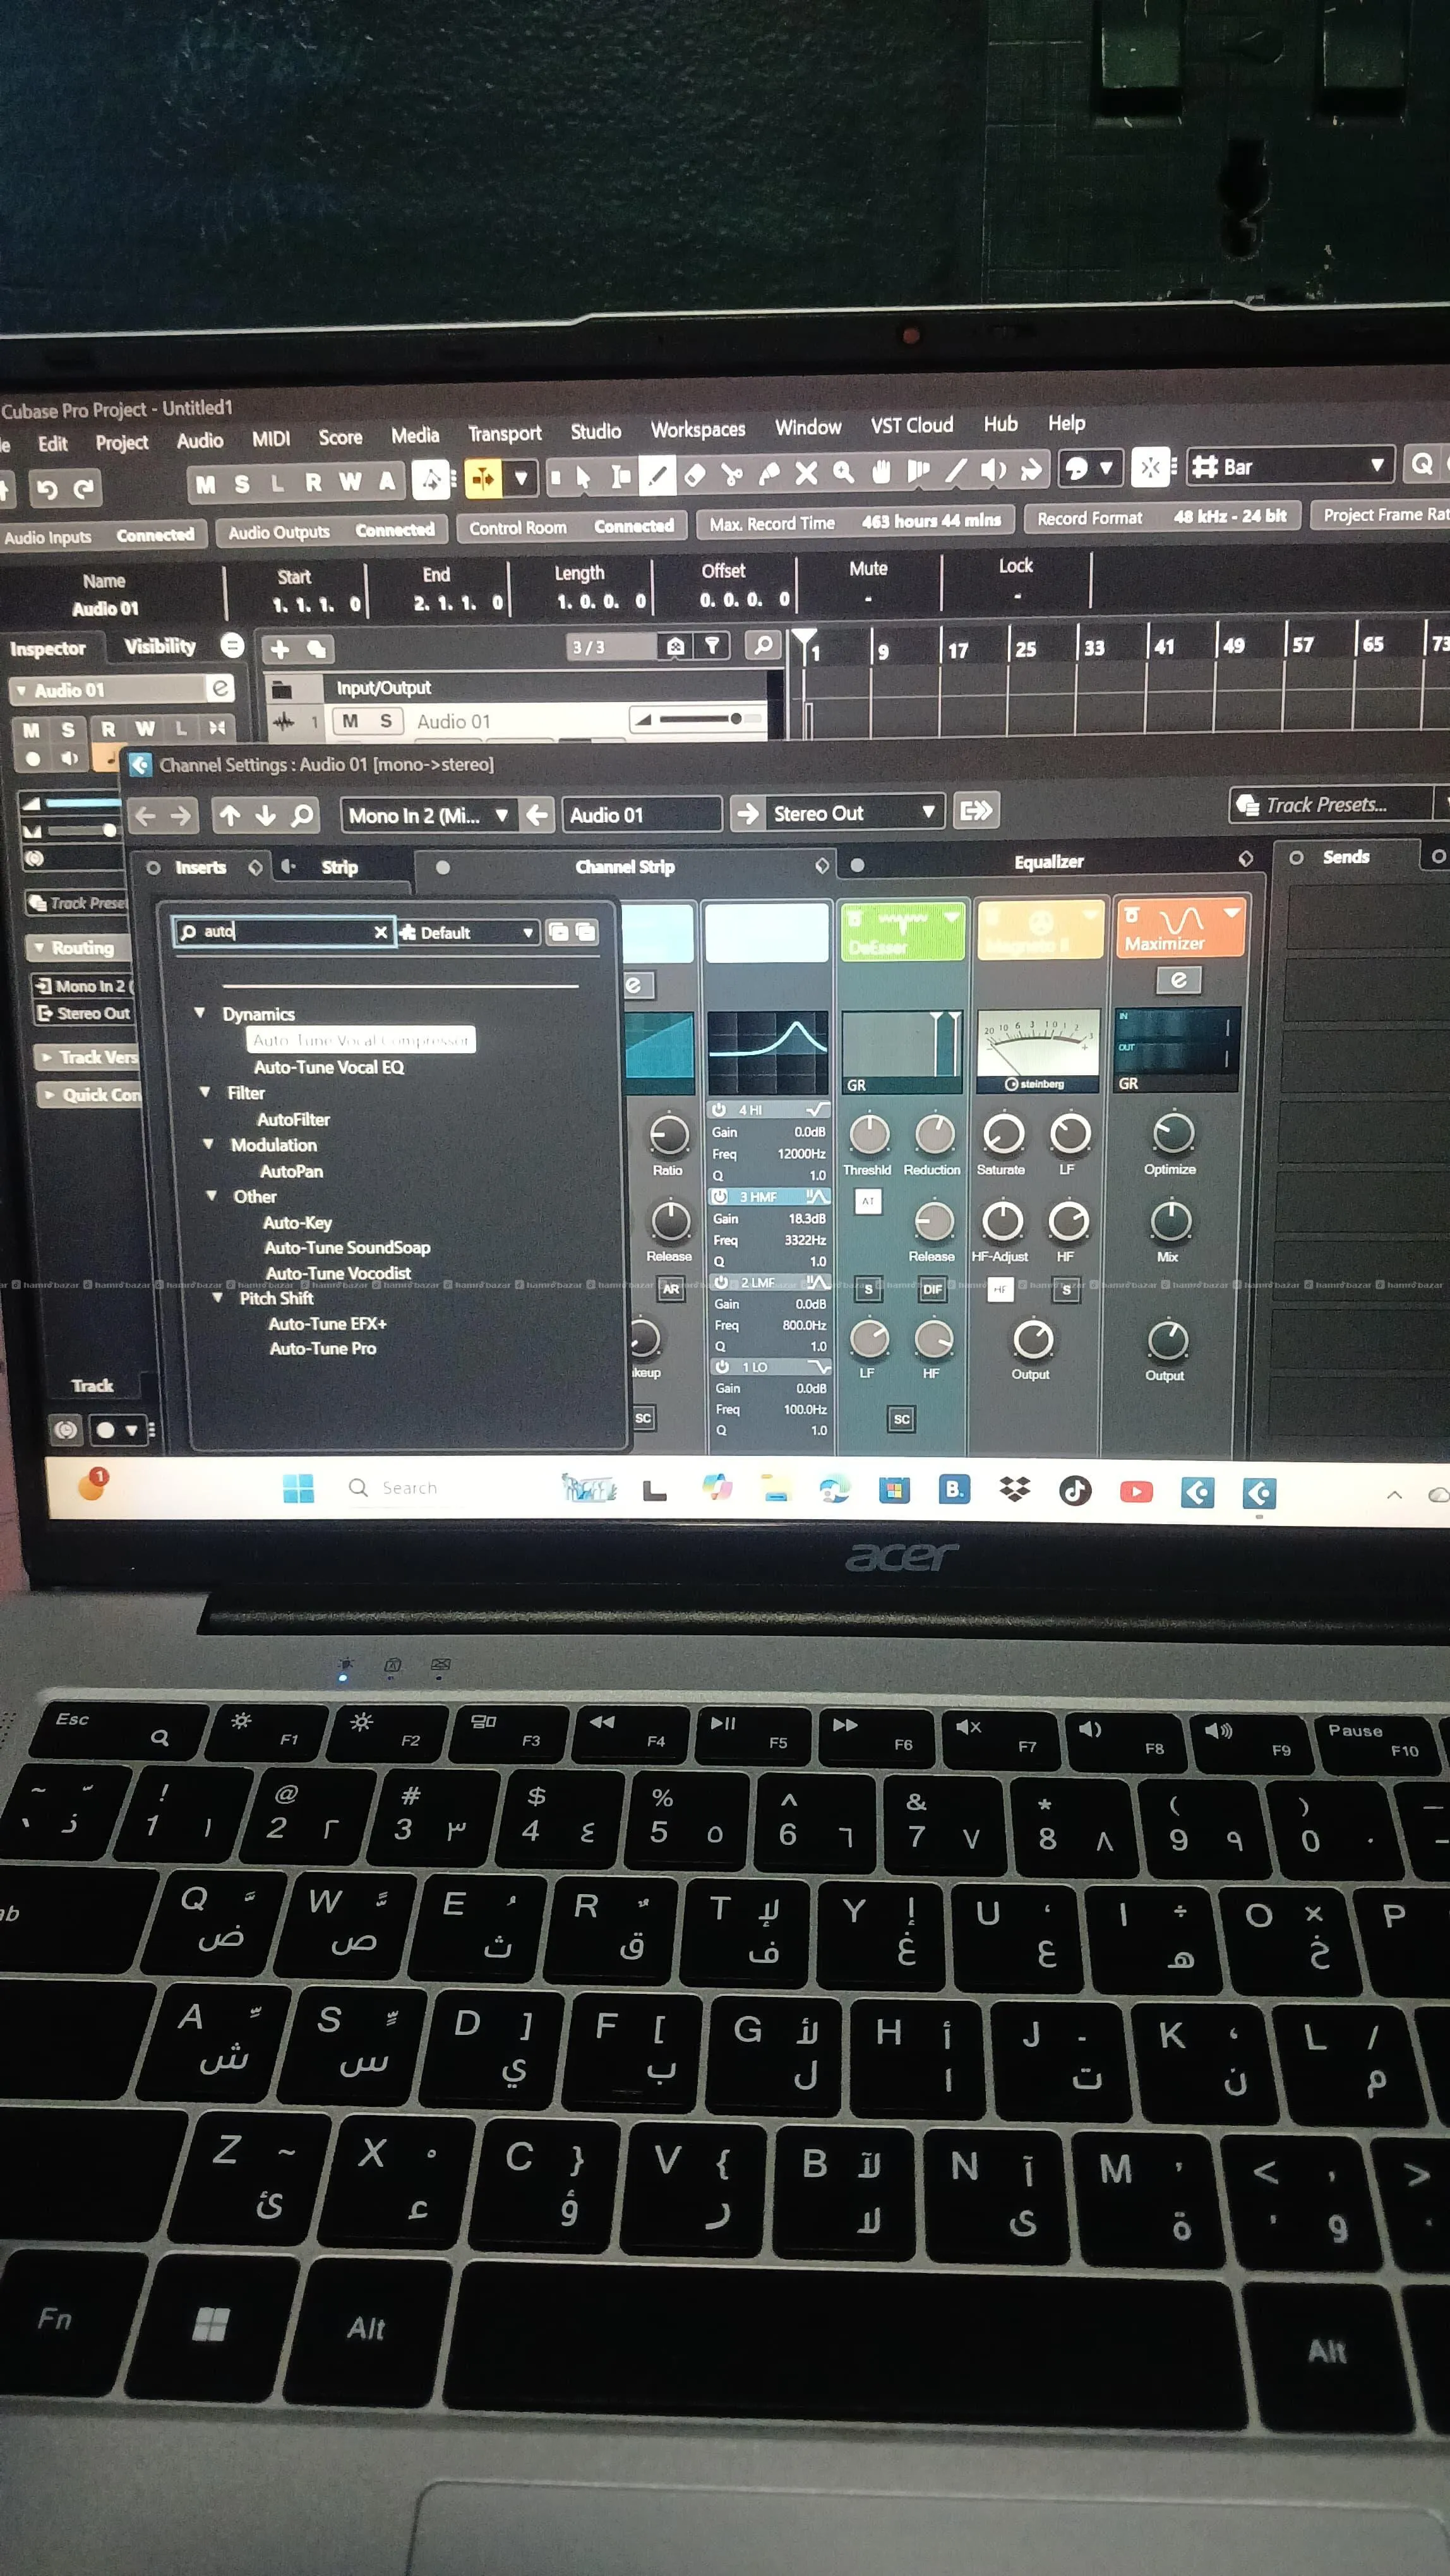Select the Object Selection arrow tool

(584, 476)
